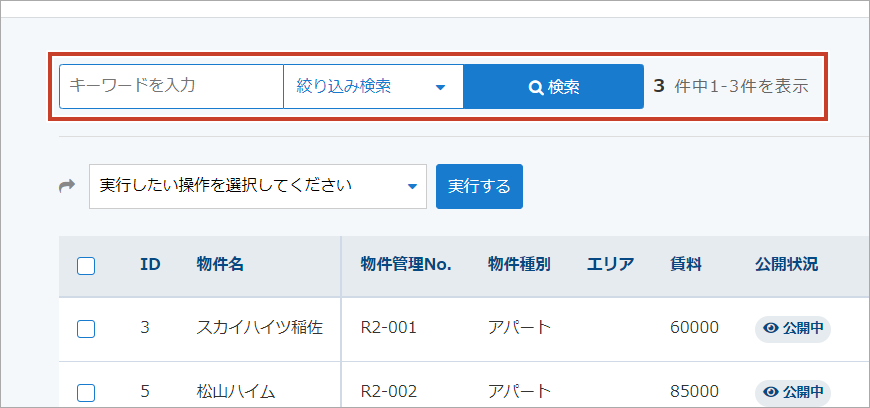Click the arrow on bulk action selector
This screenshot has width=870, height=408.
tap(412, 187)
